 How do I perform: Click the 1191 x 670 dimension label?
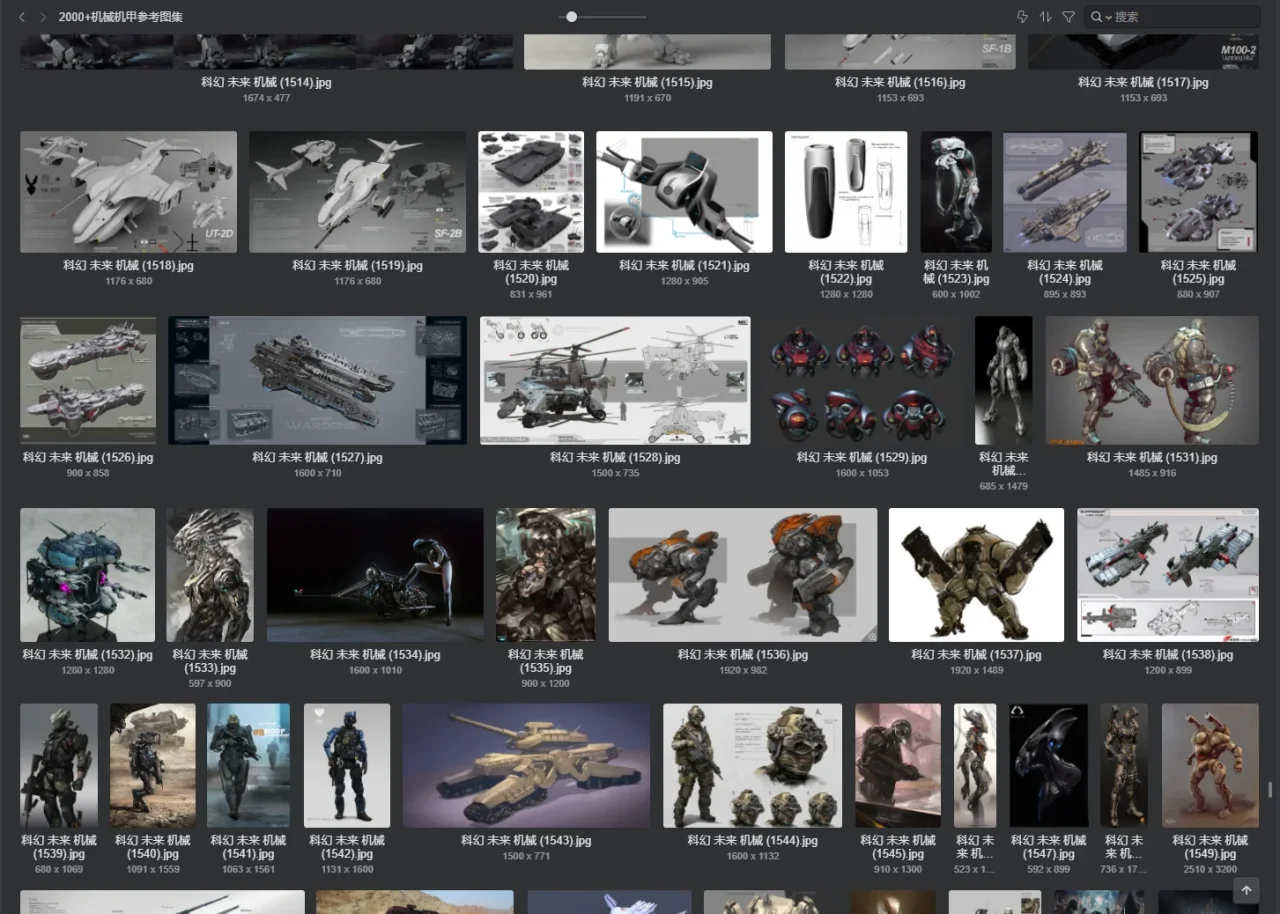tap(647, 98)
